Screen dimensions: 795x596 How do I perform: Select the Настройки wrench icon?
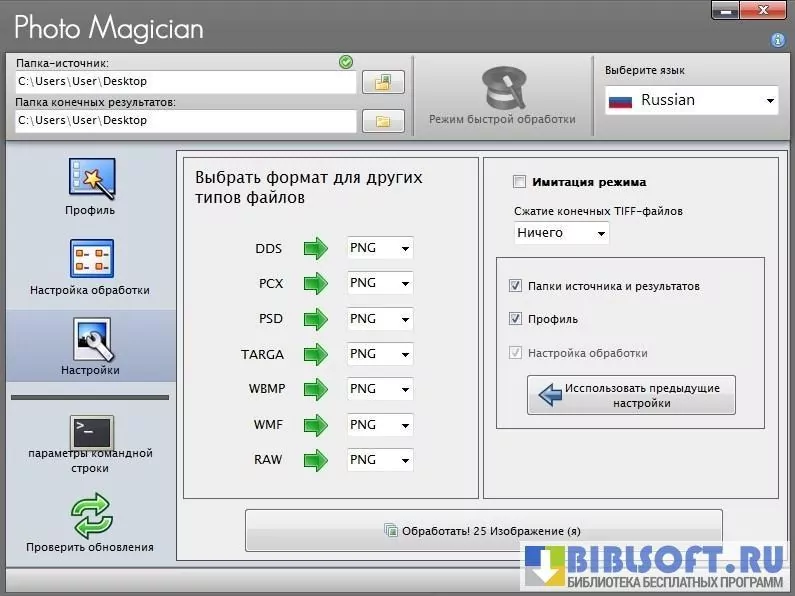click(x=91, y=340)
